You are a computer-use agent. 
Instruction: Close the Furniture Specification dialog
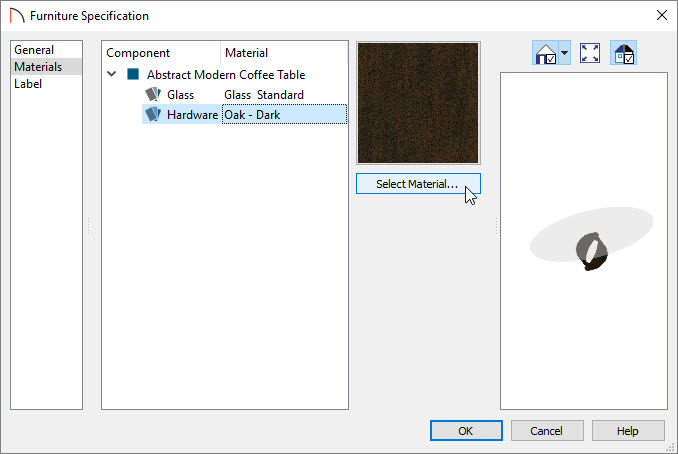pos(662,16)
